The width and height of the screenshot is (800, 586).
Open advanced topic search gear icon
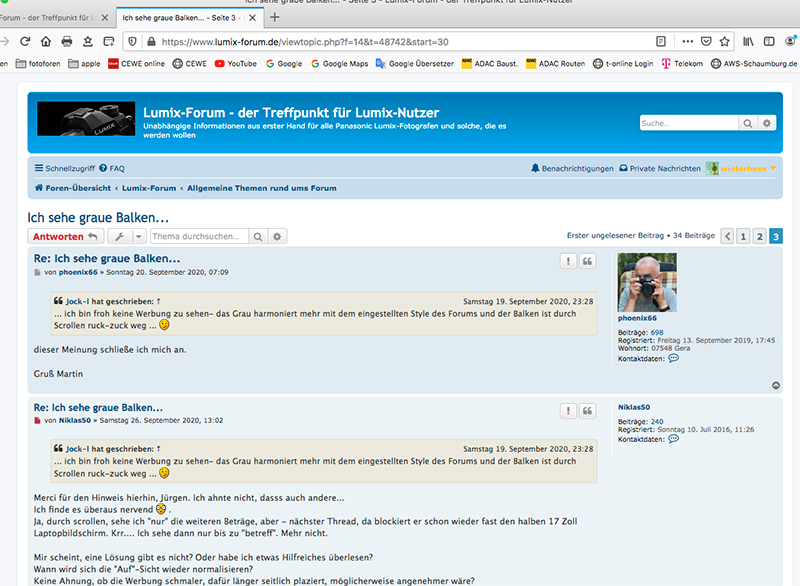[x=278, y=236]
